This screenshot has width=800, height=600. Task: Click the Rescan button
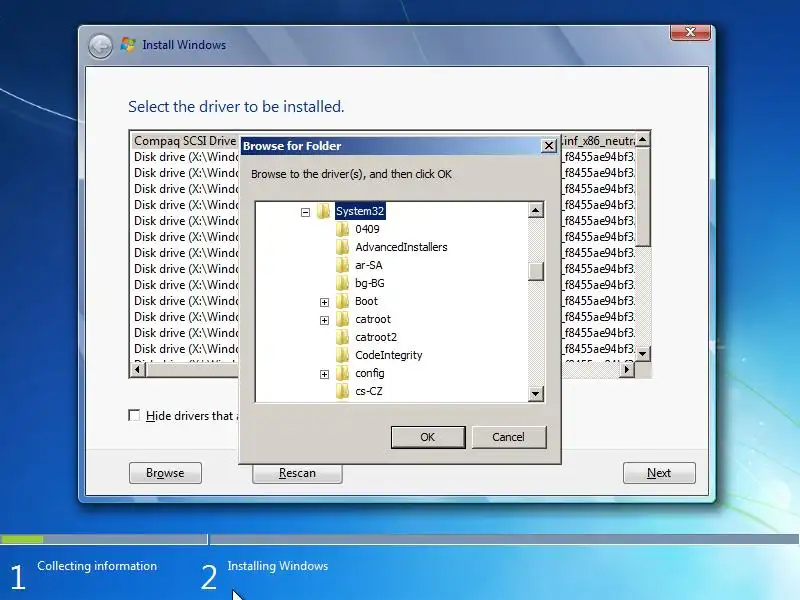[297, 473]
